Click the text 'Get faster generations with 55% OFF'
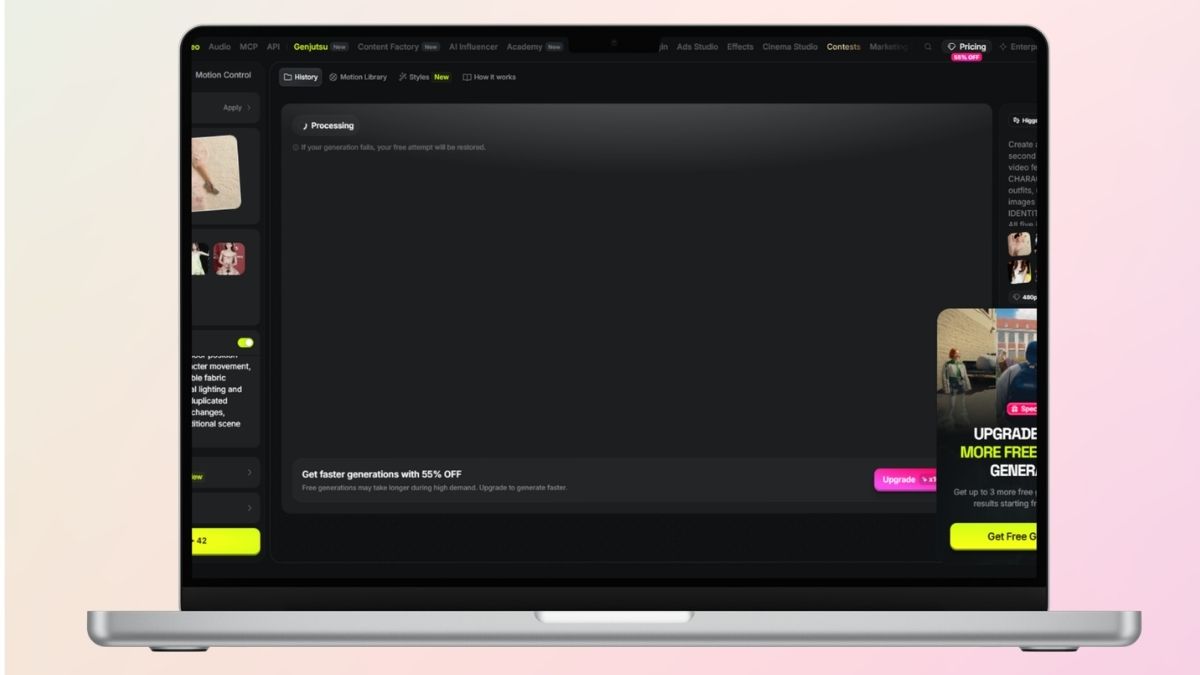Image resolution: width=1200 pixels, height=675 pixels. 382,474
